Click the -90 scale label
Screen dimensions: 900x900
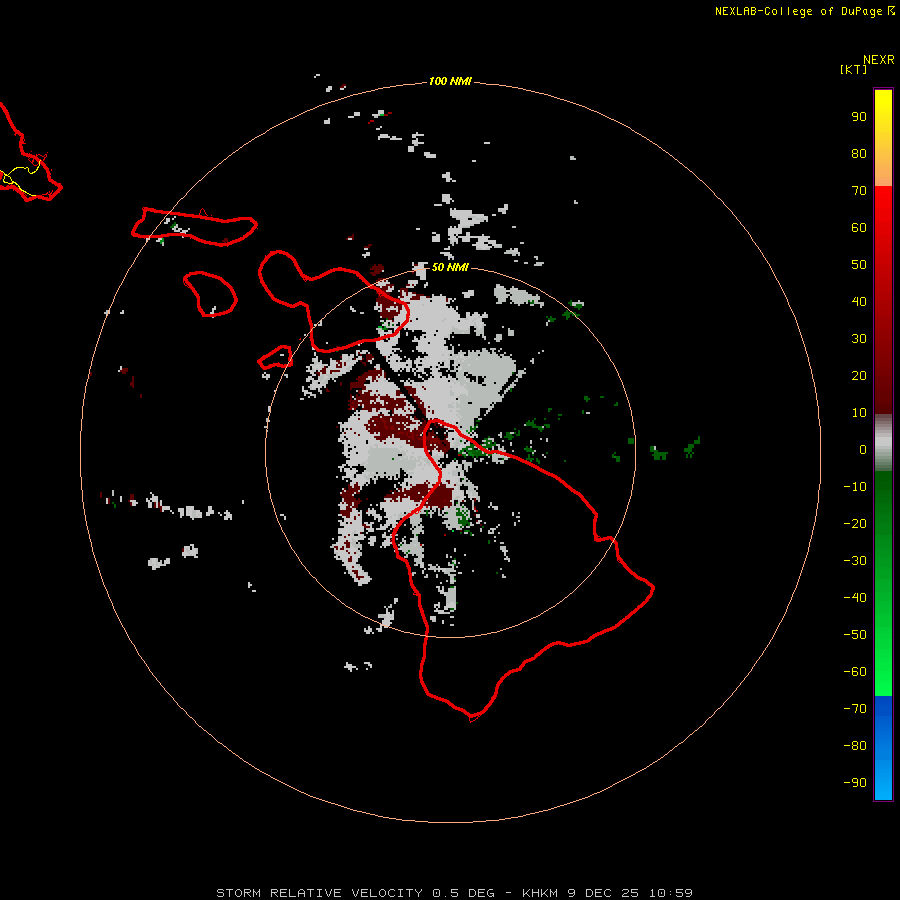click(855, 783)
